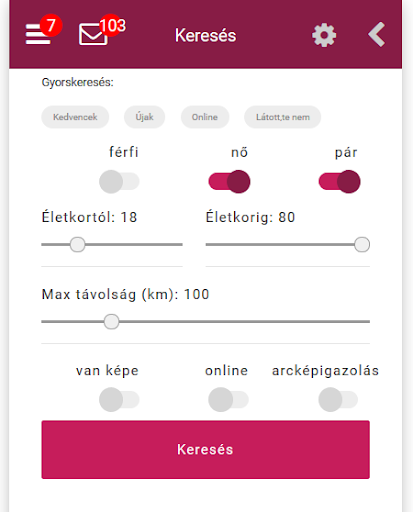Open the messages envelope icon
This screenshot has height=512, width=413.
point(93,35)
